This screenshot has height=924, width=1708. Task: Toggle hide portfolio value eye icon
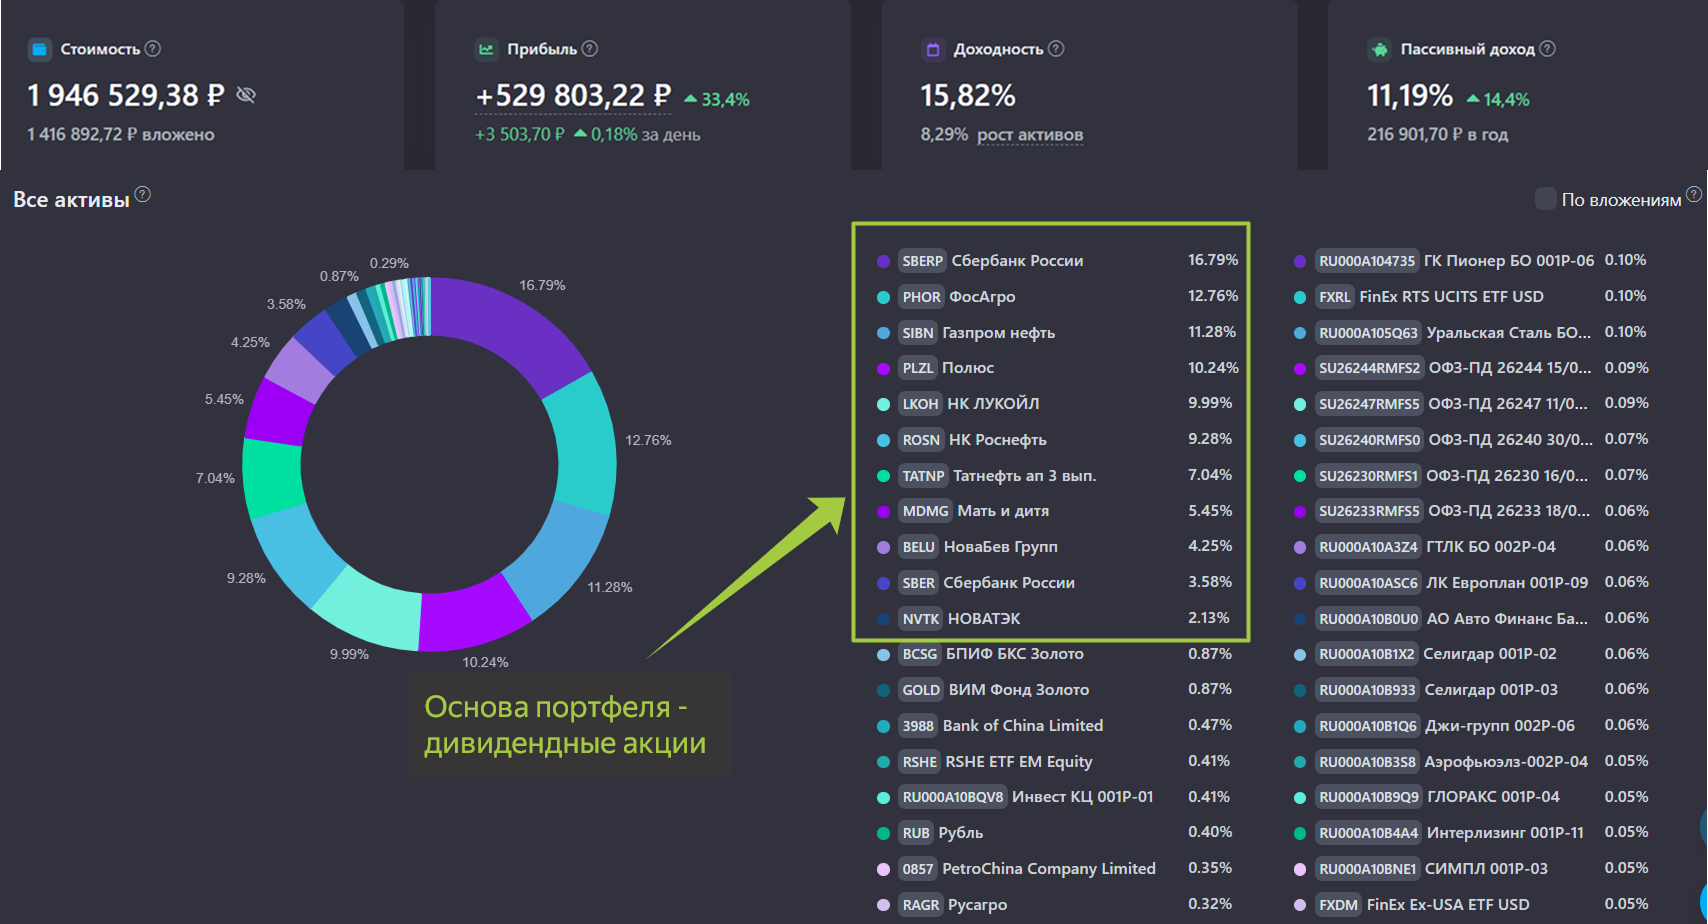tap(246, 95)
